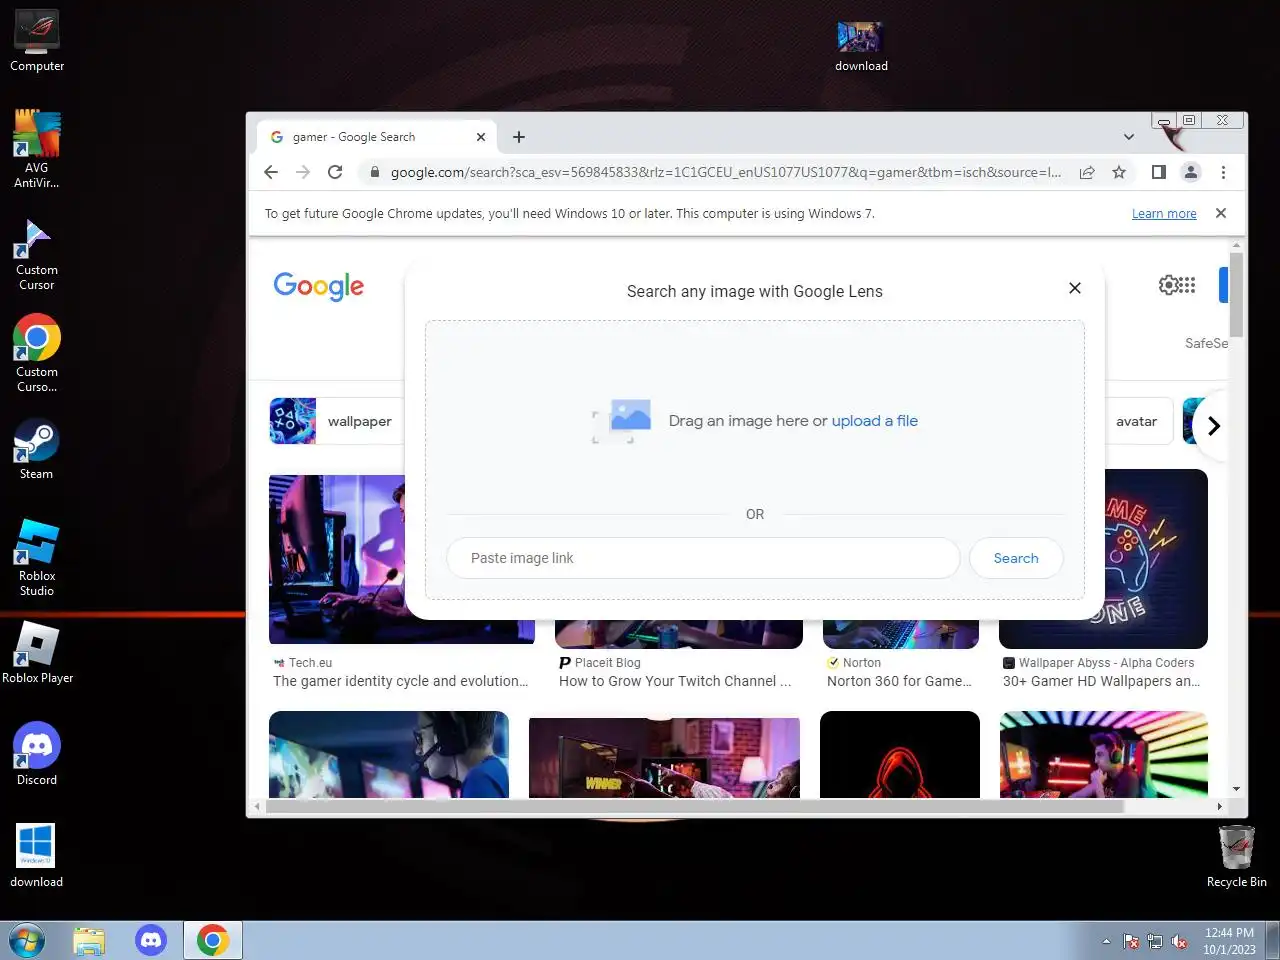Reload the current page

[335, 172]
